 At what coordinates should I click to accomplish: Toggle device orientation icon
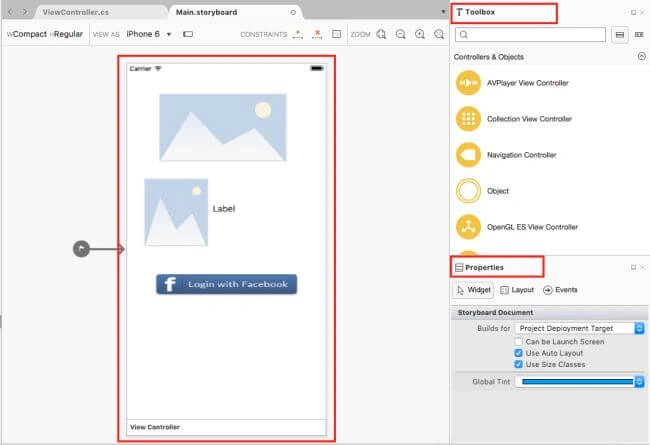coord(188,34)
